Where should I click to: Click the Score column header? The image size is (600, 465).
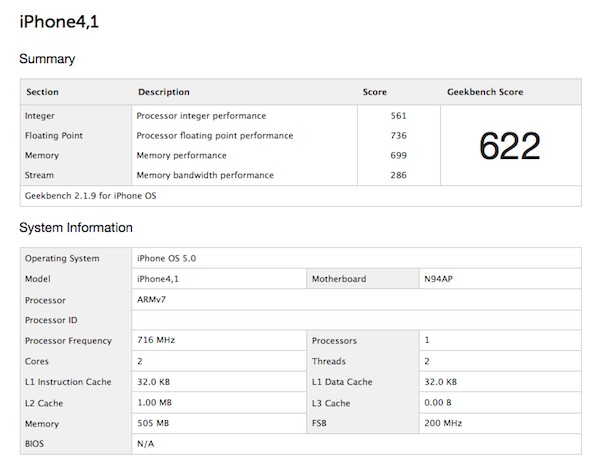375,92
